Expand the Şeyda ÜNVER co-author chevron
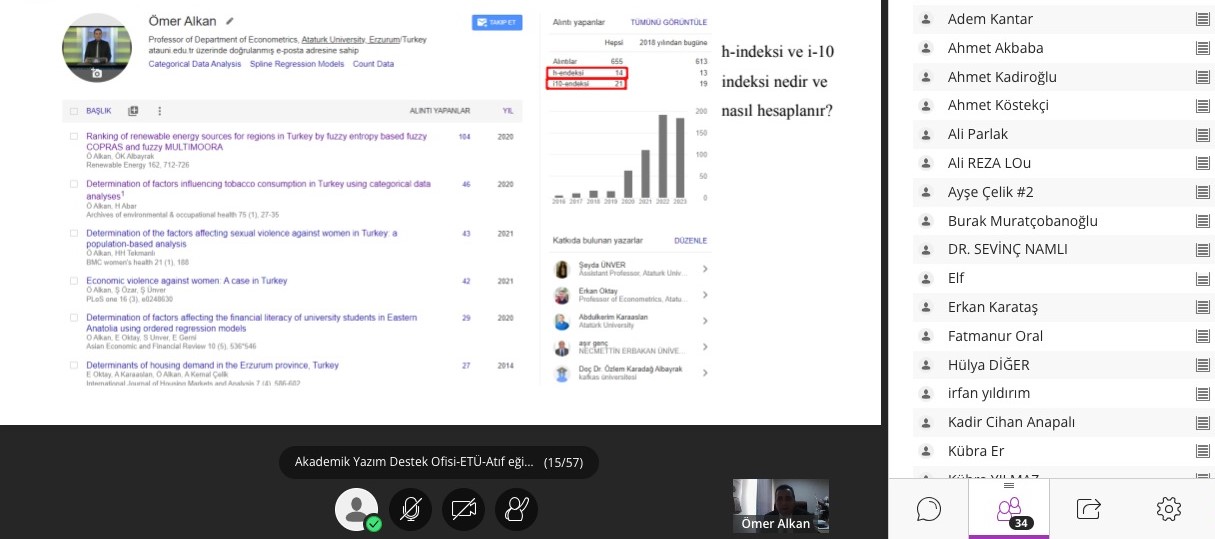This screenshot has height=539, width=1215. 705,269
